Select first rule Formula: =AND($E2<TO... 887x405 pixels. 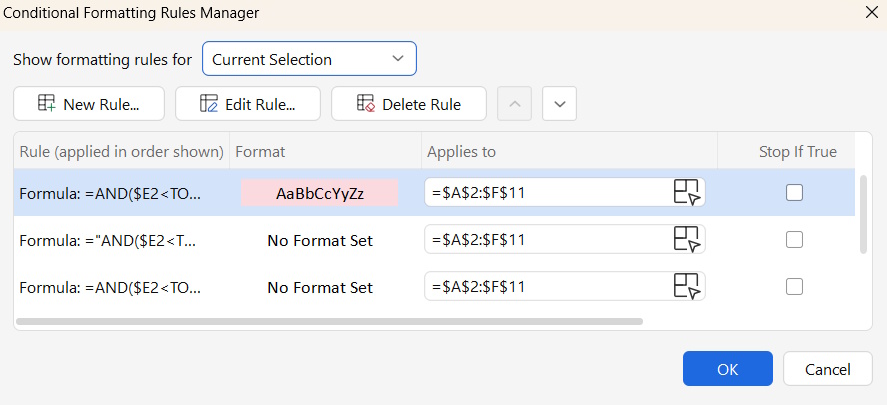coord(110,193)
